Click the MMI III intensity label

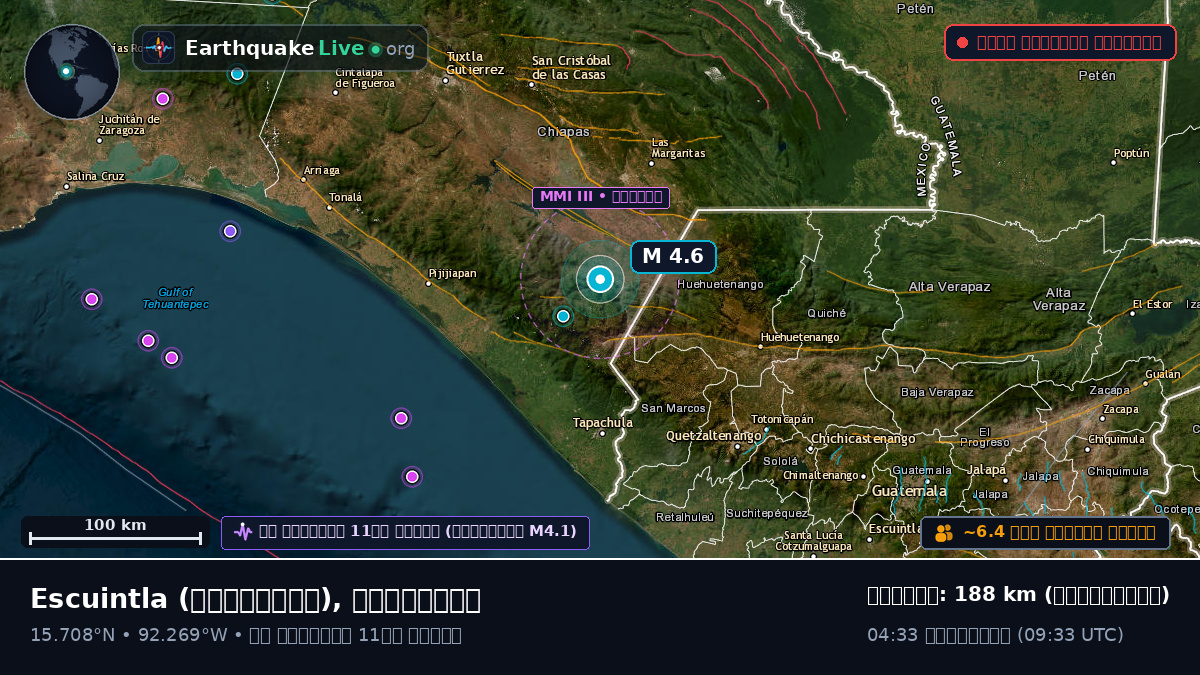[601, 197]
